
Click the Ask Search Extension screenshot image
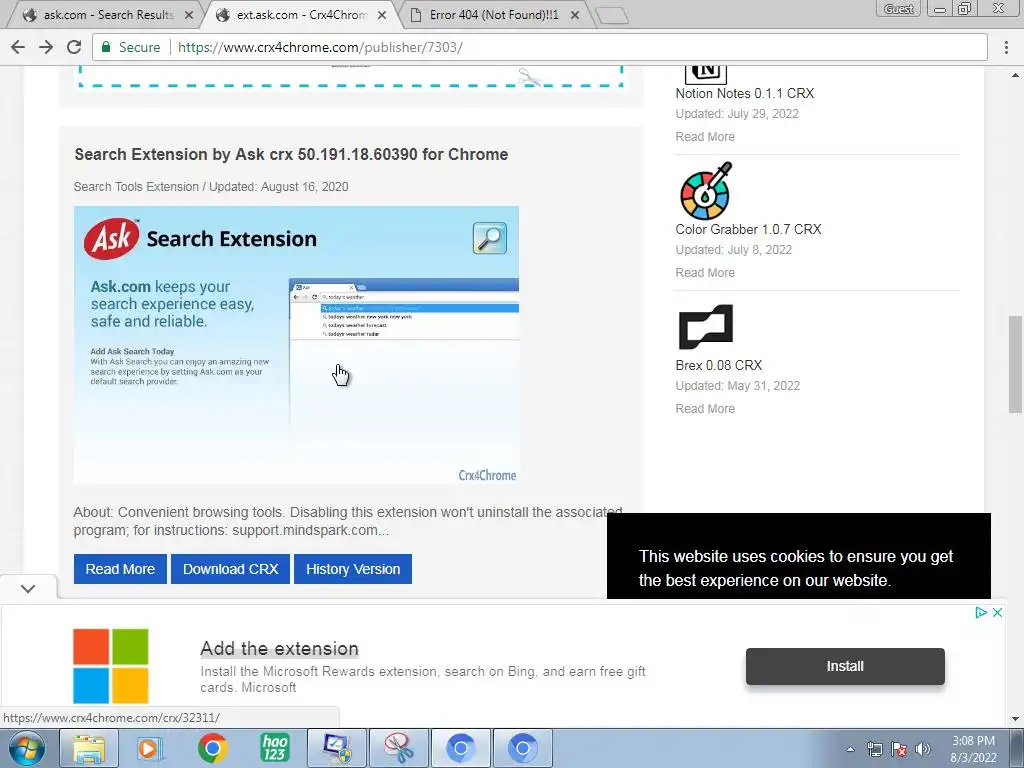click(x=296, y=345)
